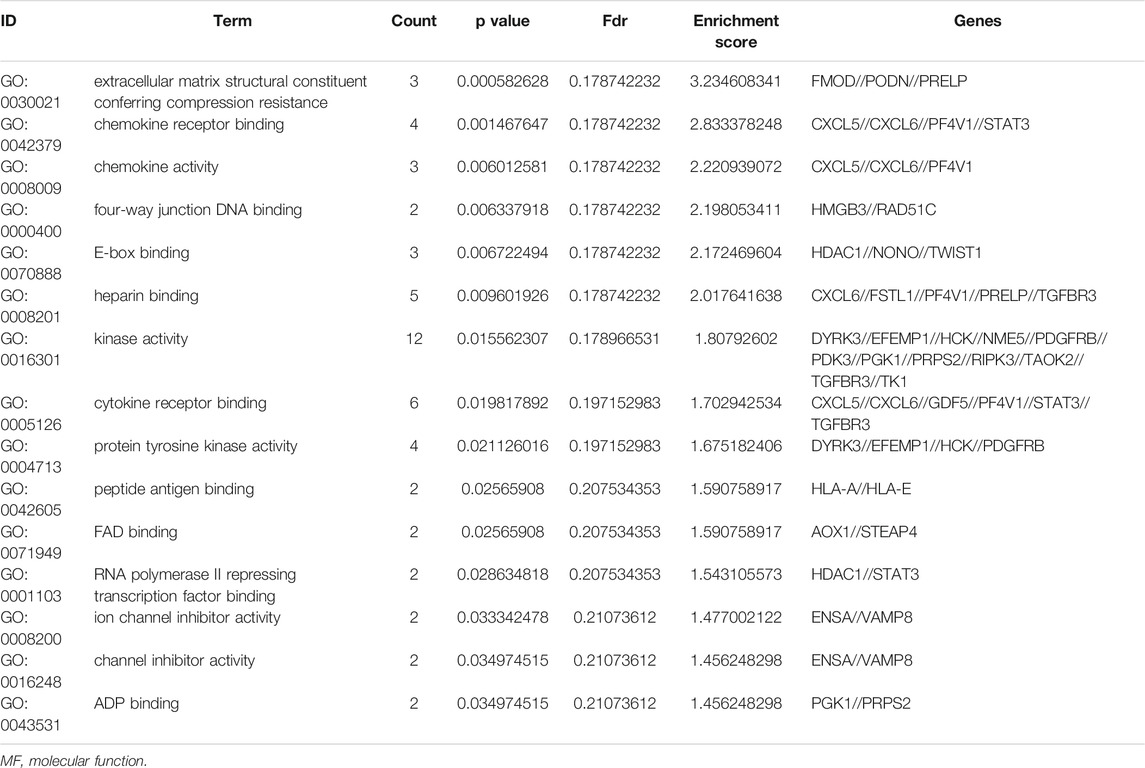Click term 'cytokine receptor binding'

pos(180,404)
